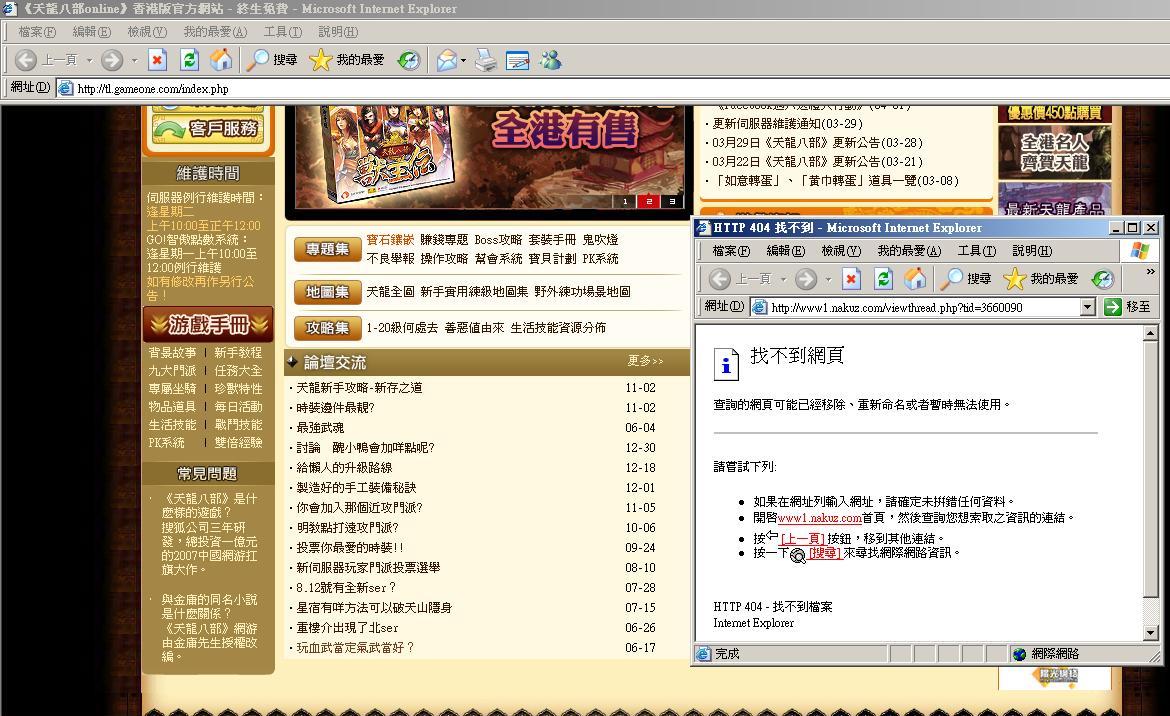Click Edit page icon in main toolbar
Screen dimensions: 1170x716
[517, 60]
